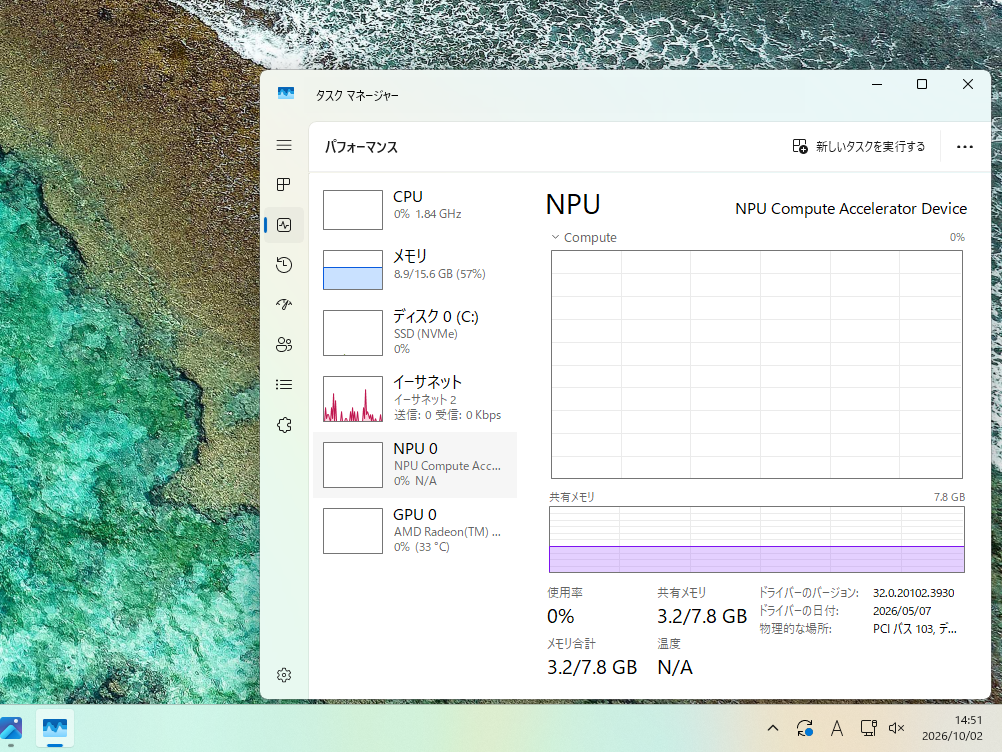Open the blue landscape app in the taskbar
1002x752 pixels.
coord(11,728)
